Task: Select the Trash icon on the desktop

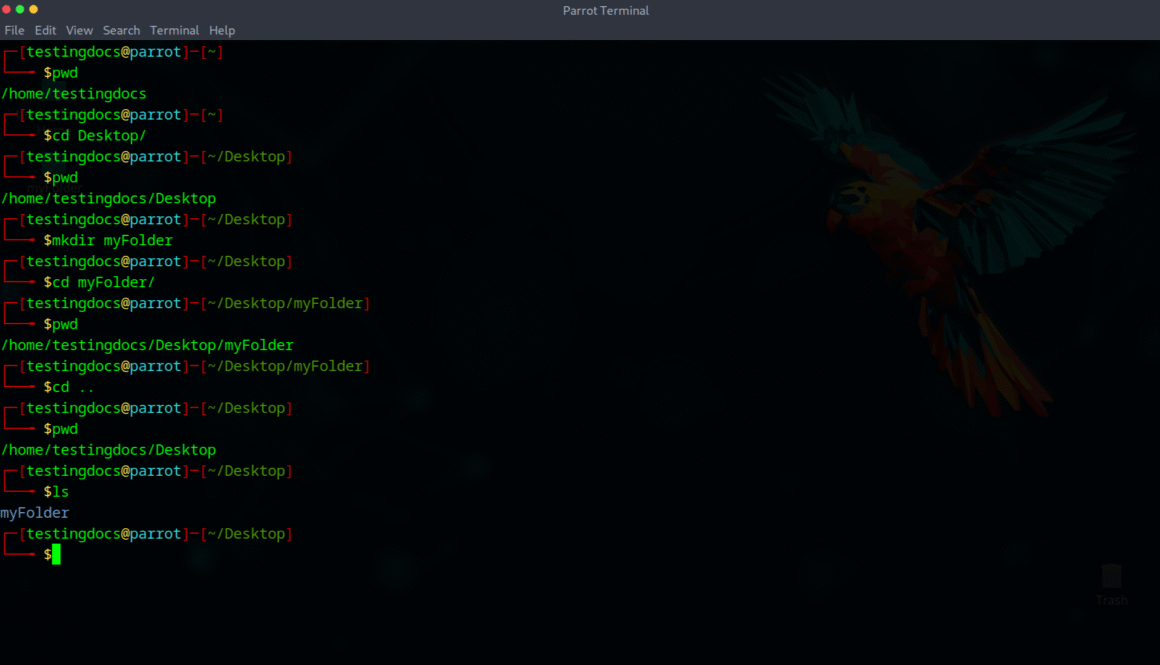Action: [x=1111, y=580]
